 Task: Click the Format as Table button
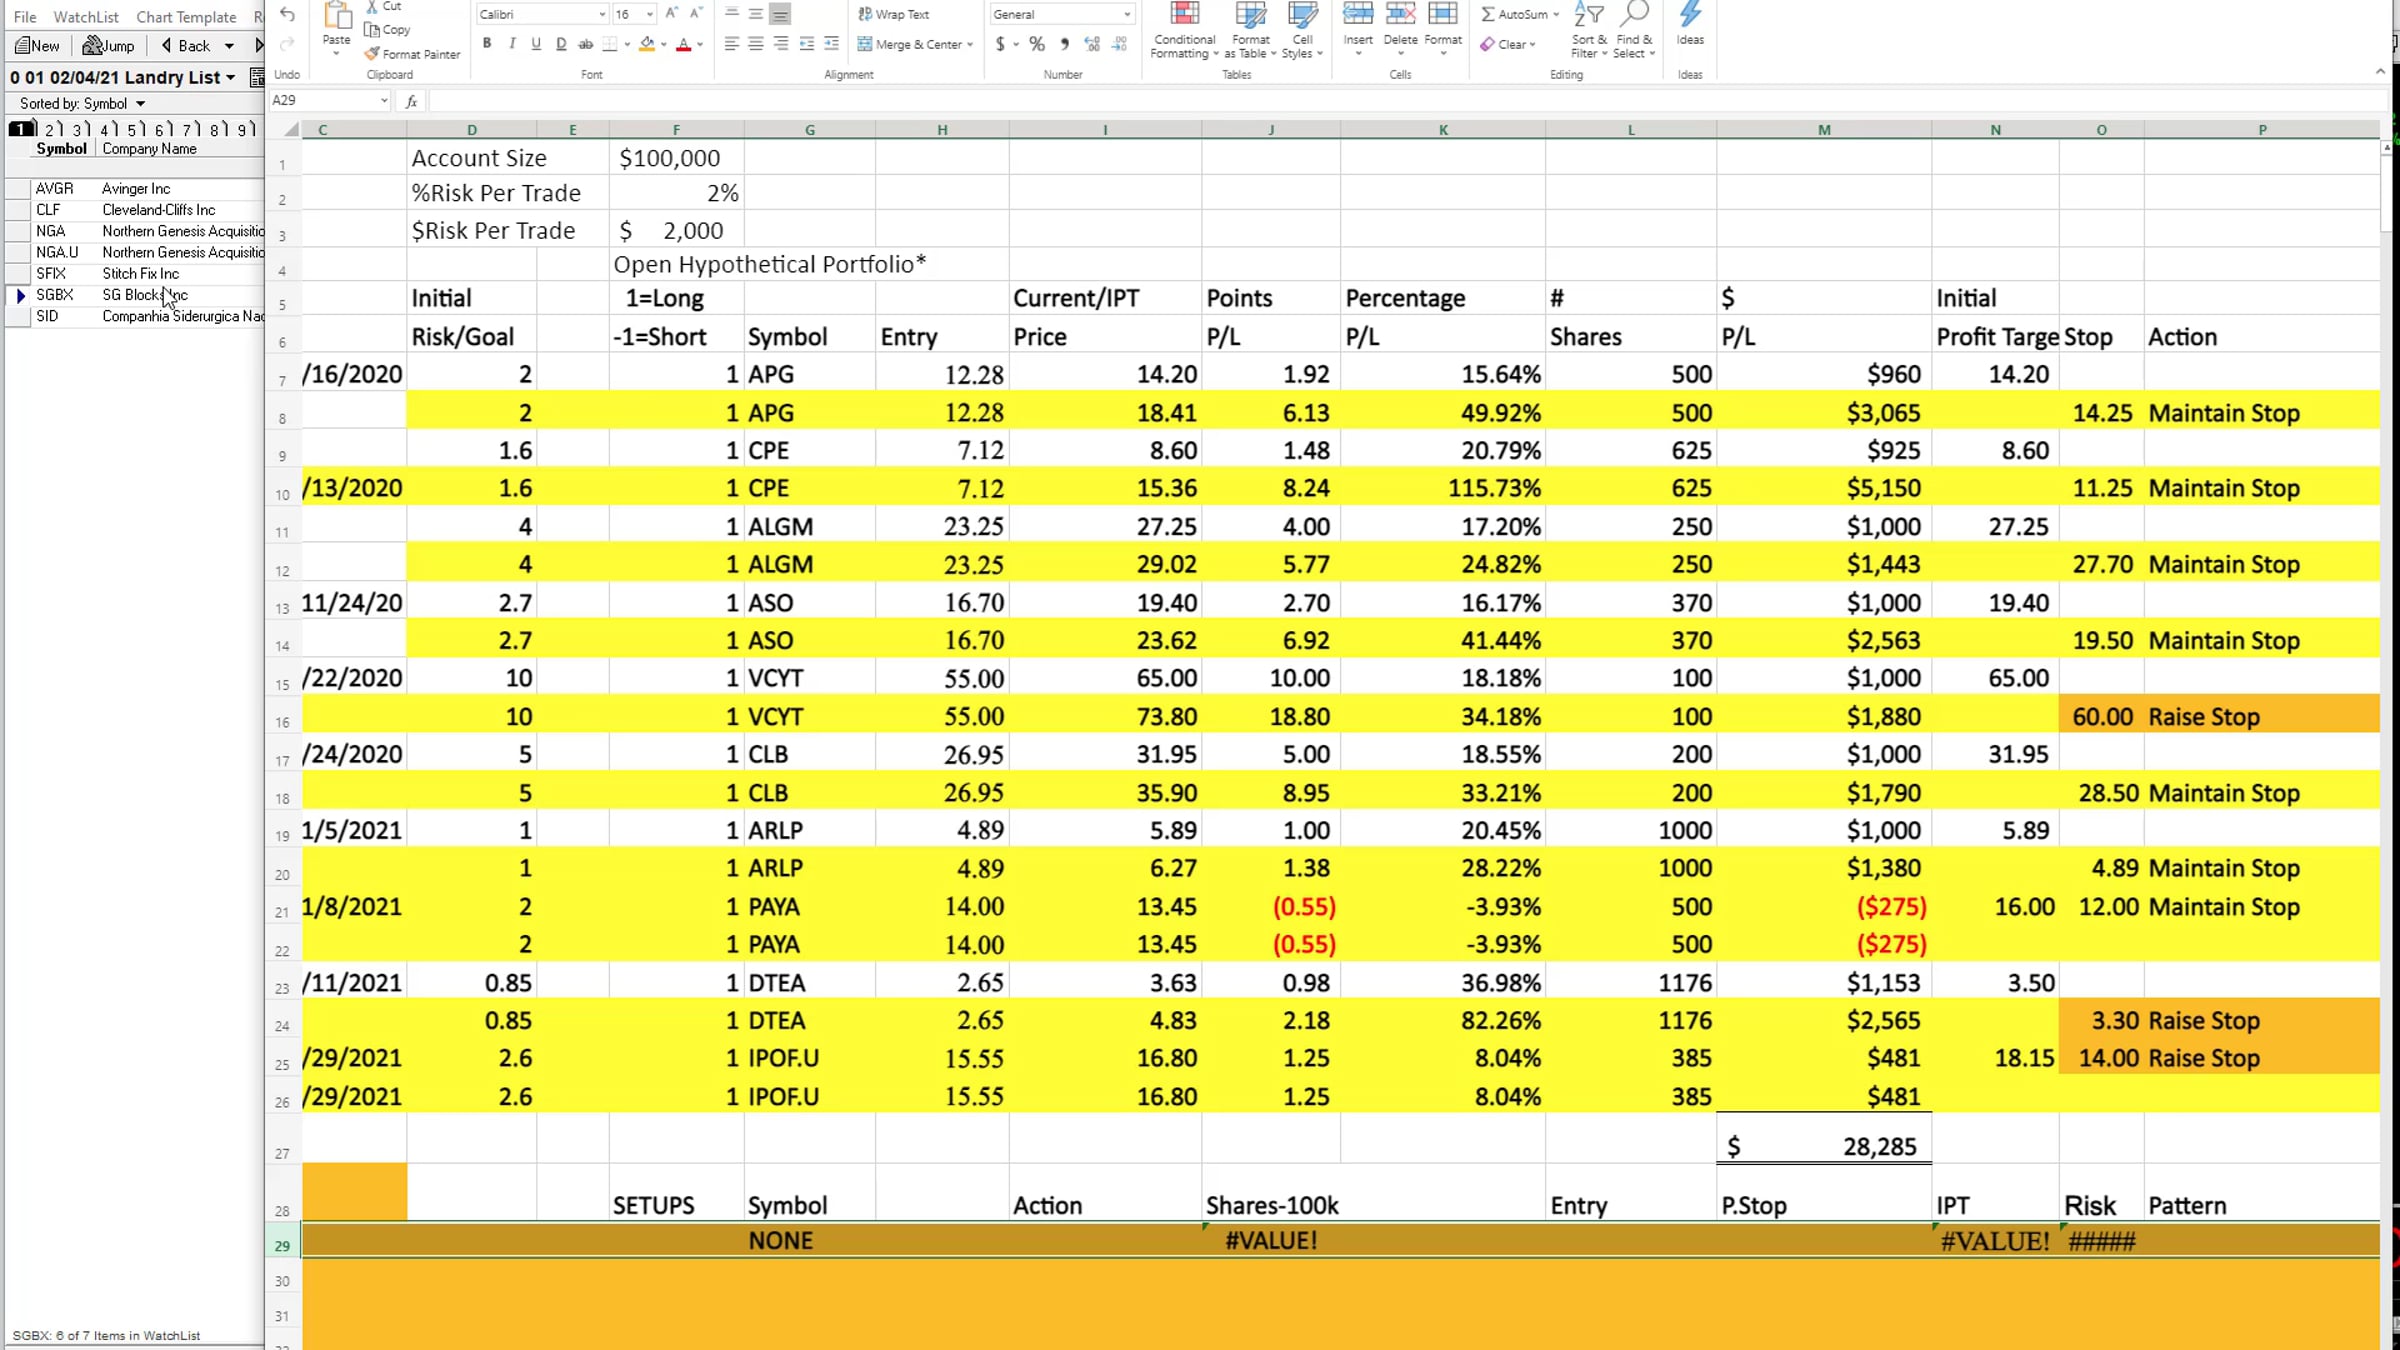(1250, 30)
